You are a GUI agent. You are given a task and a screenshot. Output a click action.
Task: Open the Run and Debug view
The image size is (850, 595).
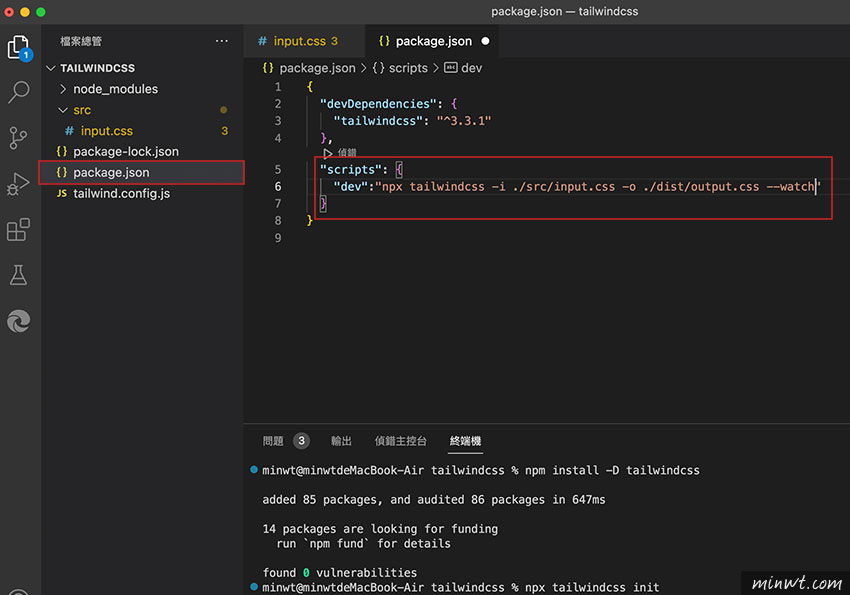[18, 184]
